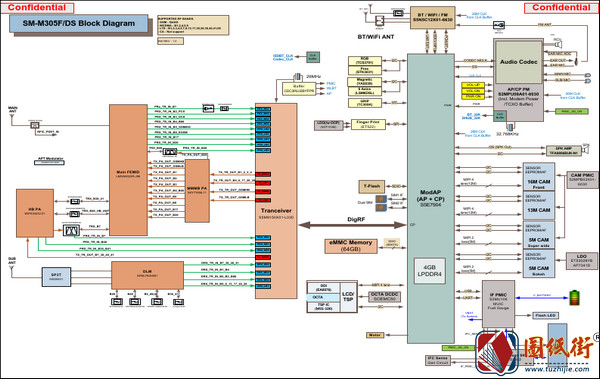Click the receiver speaker icon near Audio Codec
Viewport: 600px width, 379px height.
coord(557,43)
